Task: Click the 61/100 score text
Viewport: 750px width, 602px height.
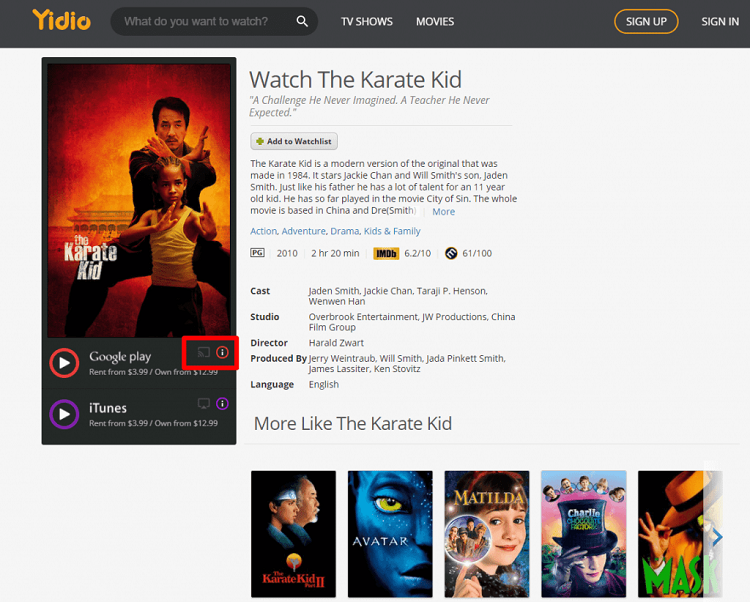Action: tap(477, 253)
